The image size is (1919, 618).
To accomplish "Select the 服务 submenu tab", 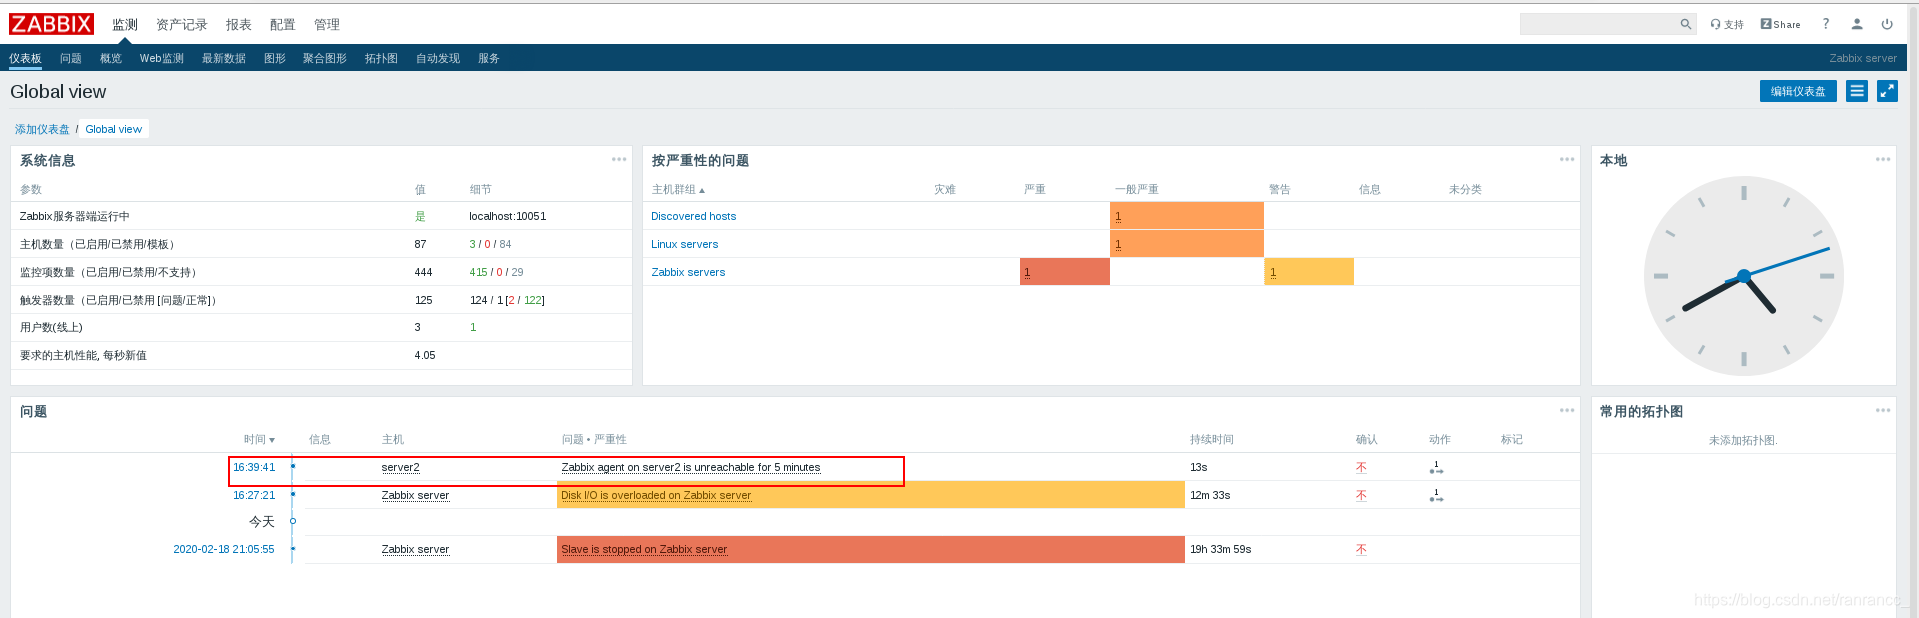I will pos(489,58).
